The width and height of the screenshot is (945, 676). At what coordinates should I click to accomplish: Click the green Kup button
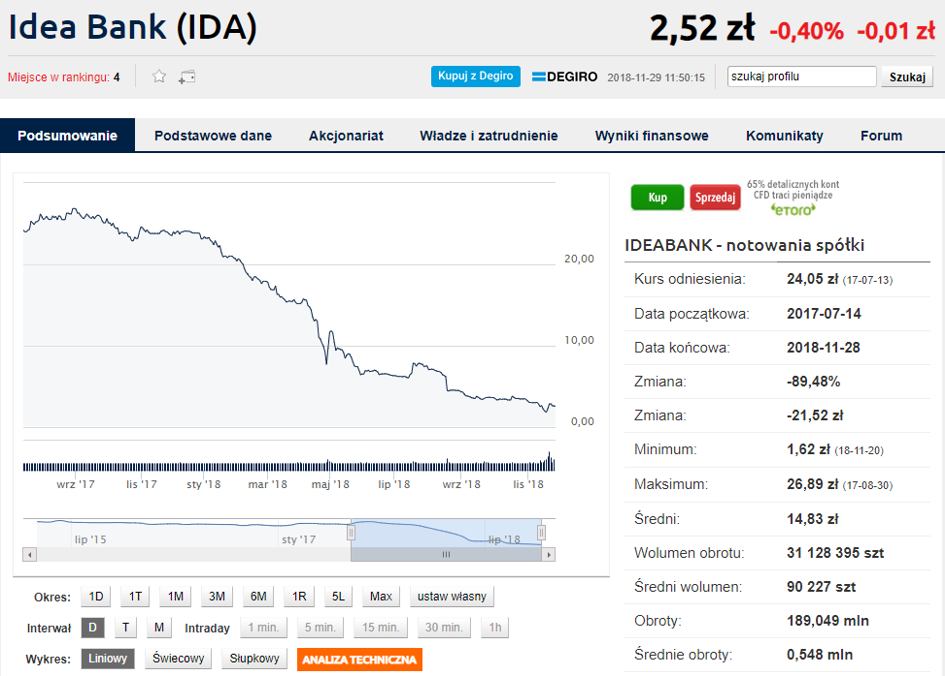tap(658, 197)
